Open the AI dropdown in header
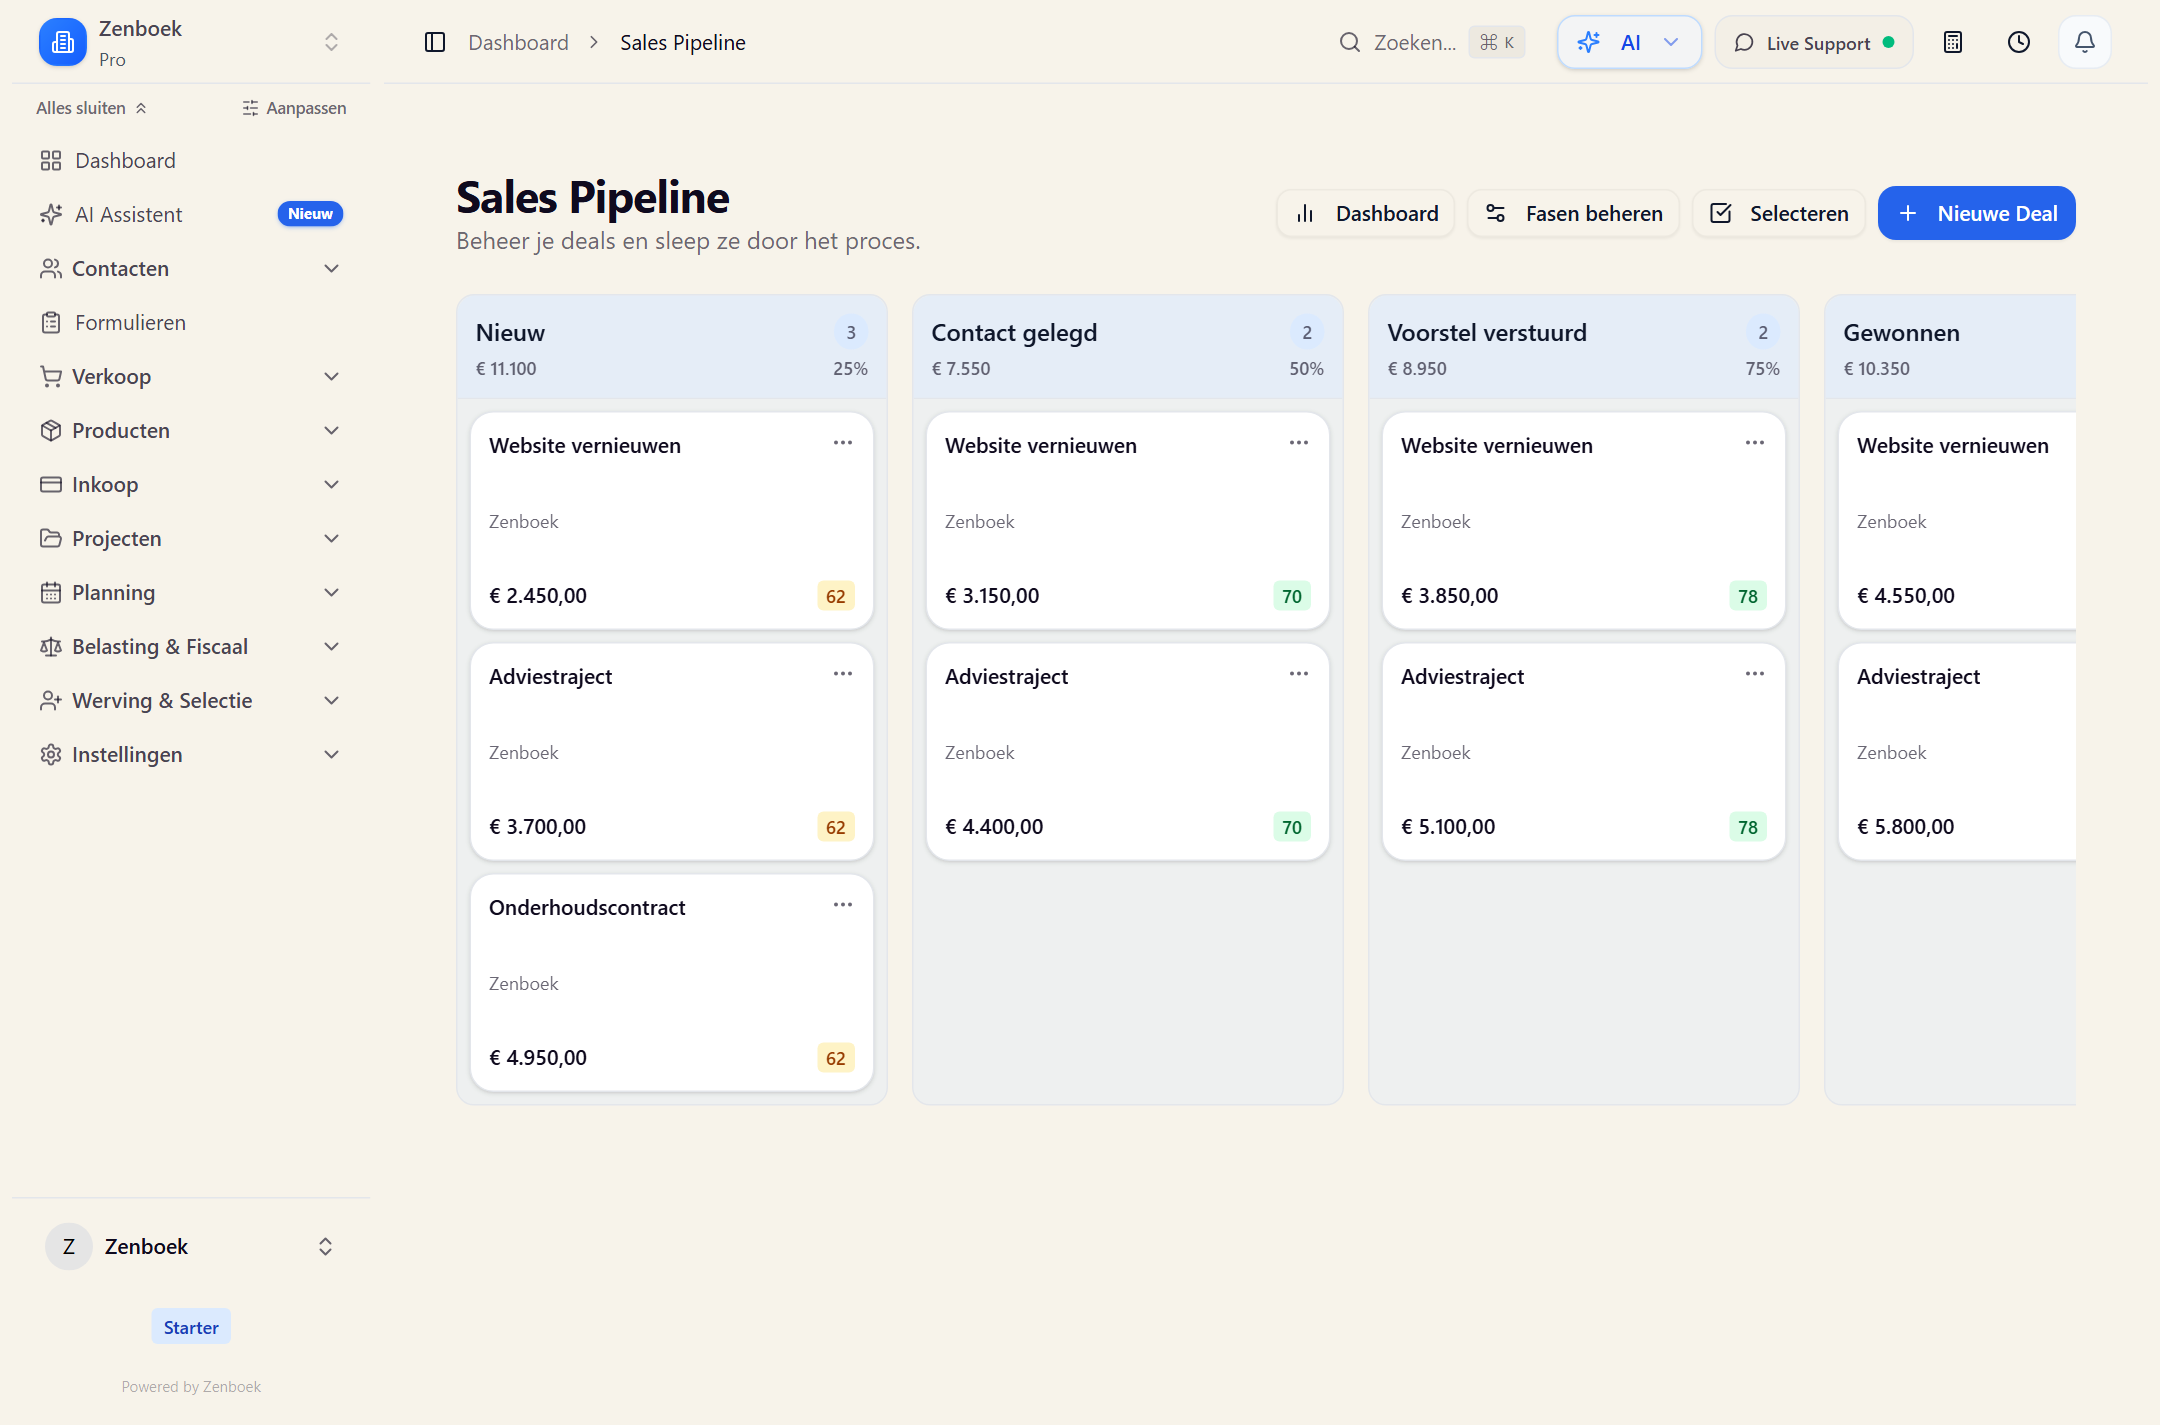Image resolution: width=2160 pixels, height=1425 pixels. 1629,42
